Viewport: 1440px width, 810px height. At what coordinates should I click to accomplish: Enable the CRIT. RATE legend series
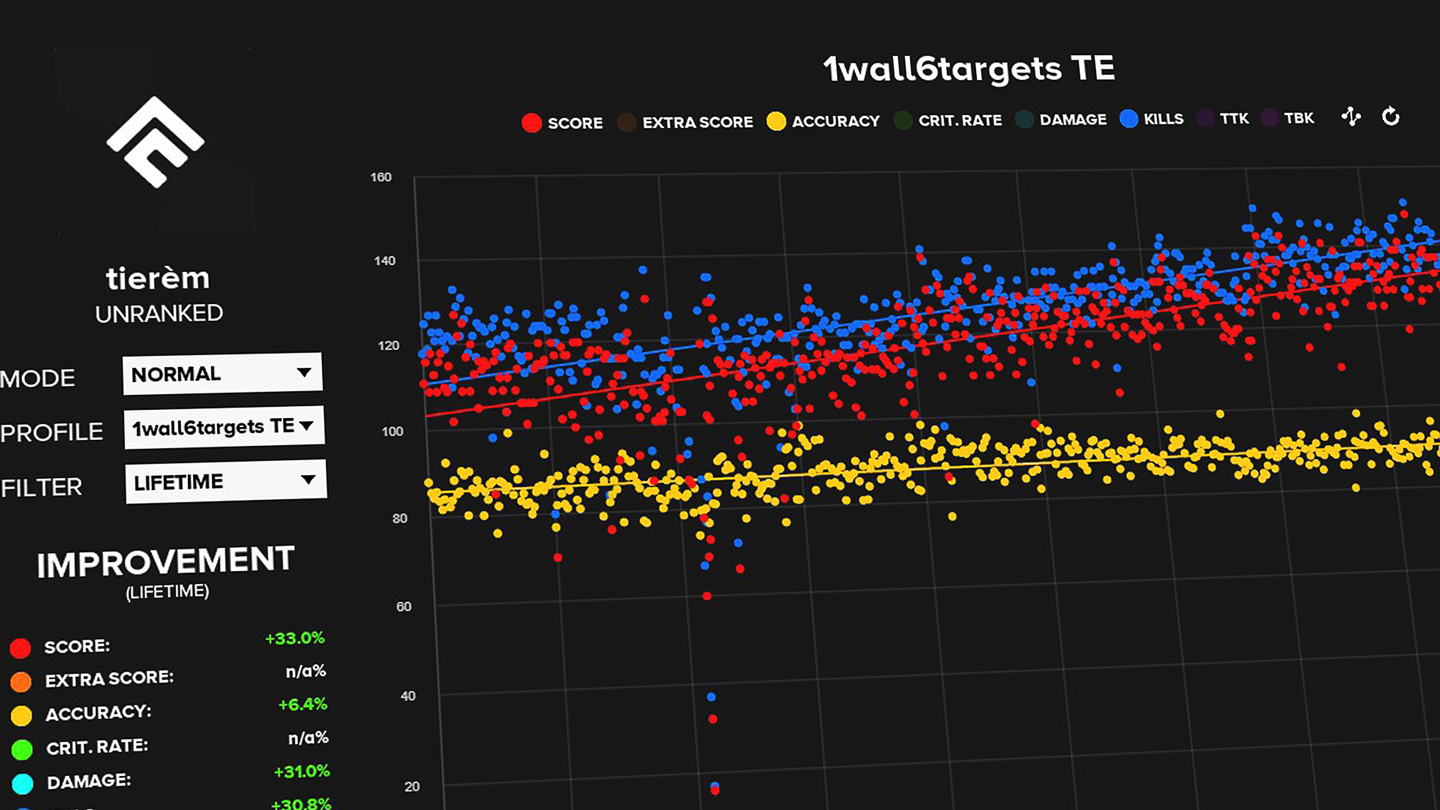(x=947, y=120)
